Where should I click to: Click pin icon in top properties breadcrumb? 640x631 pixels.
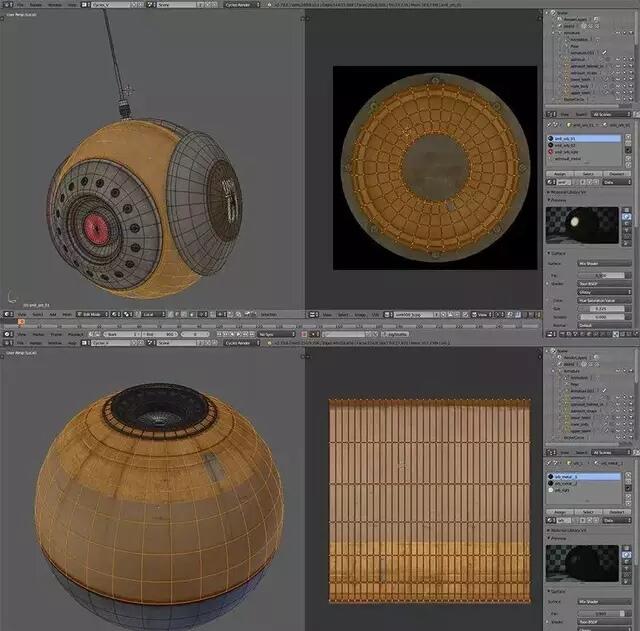pos(549,124)
